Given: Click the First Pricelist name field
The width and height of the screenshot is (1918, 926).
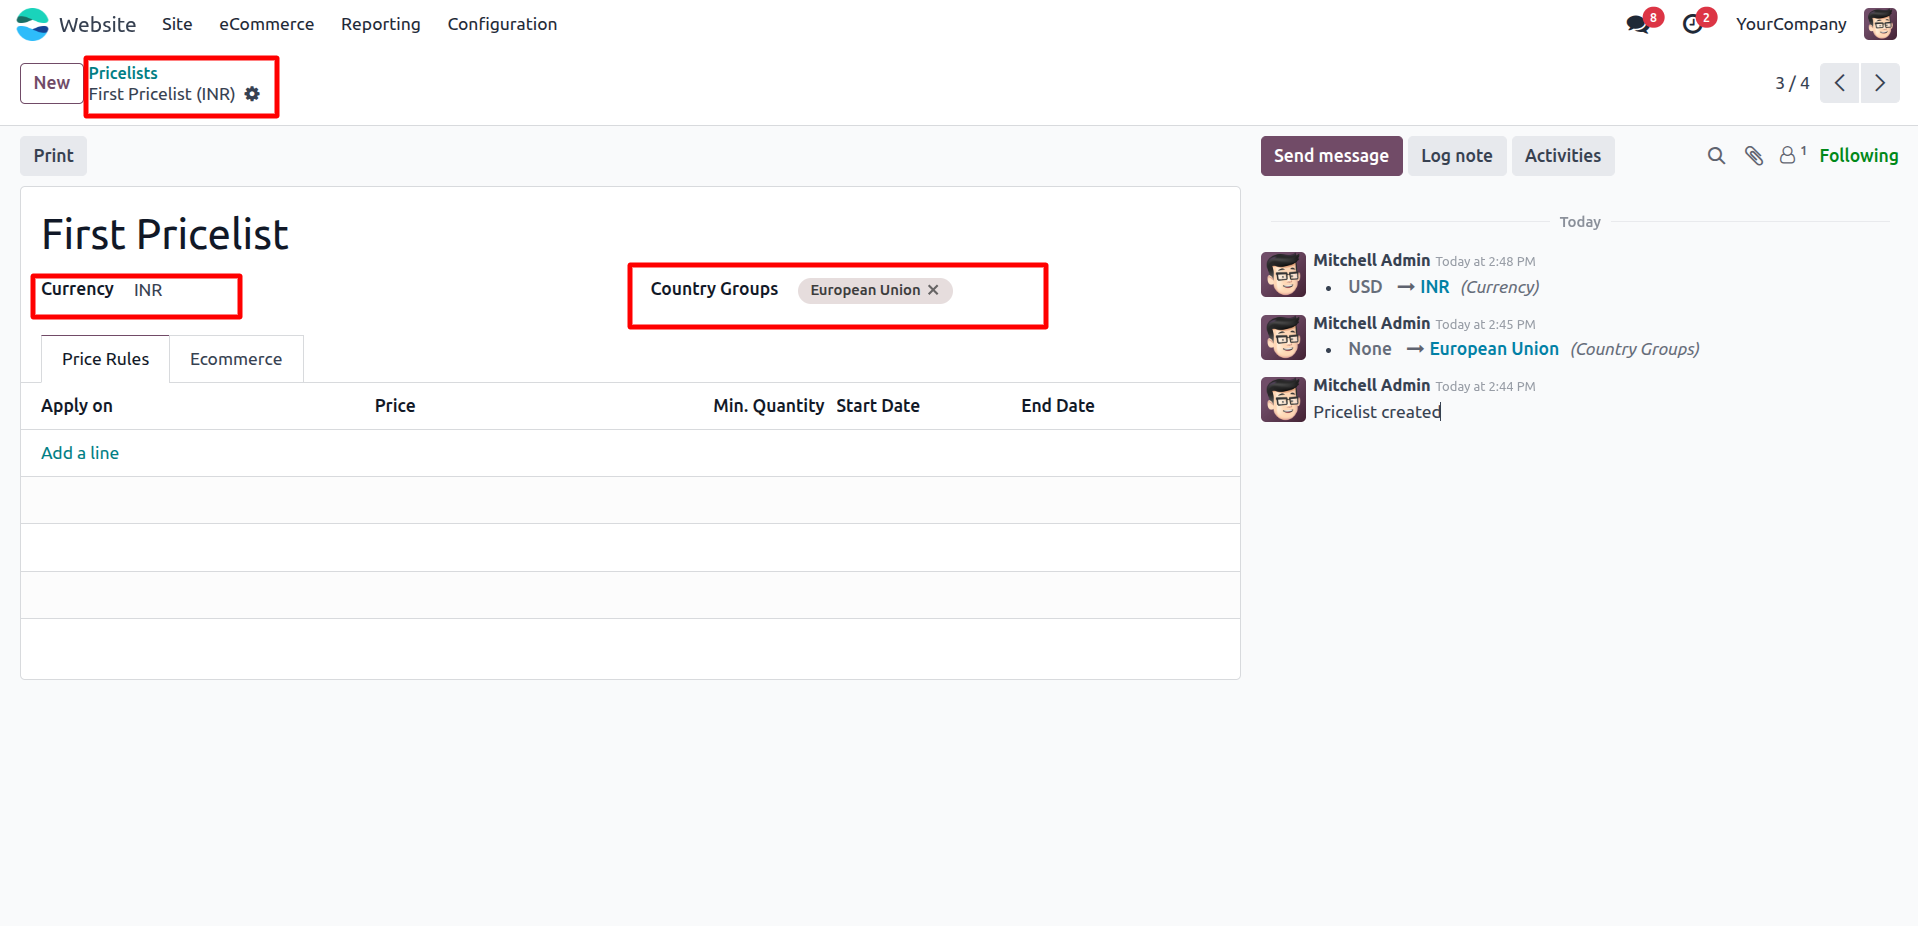Looking at the screenshot, I should coord(165,235).
